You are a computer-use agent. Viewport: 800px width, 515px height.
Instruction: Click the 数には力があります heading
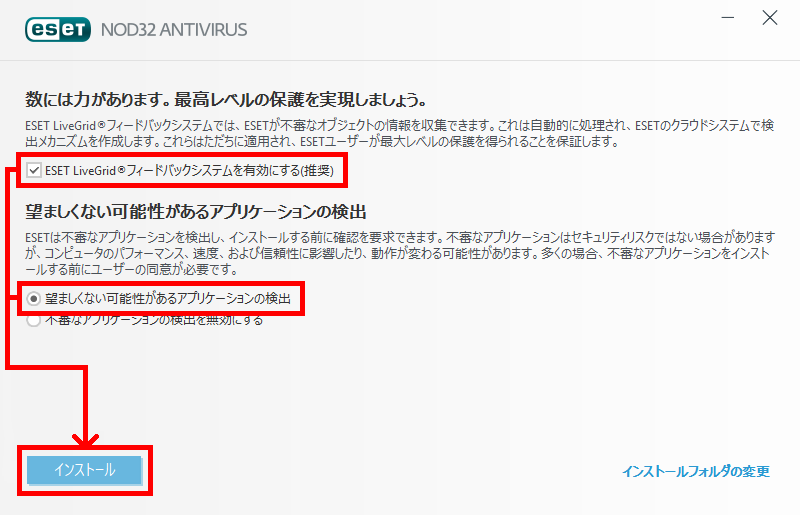[x=226, y=100]
